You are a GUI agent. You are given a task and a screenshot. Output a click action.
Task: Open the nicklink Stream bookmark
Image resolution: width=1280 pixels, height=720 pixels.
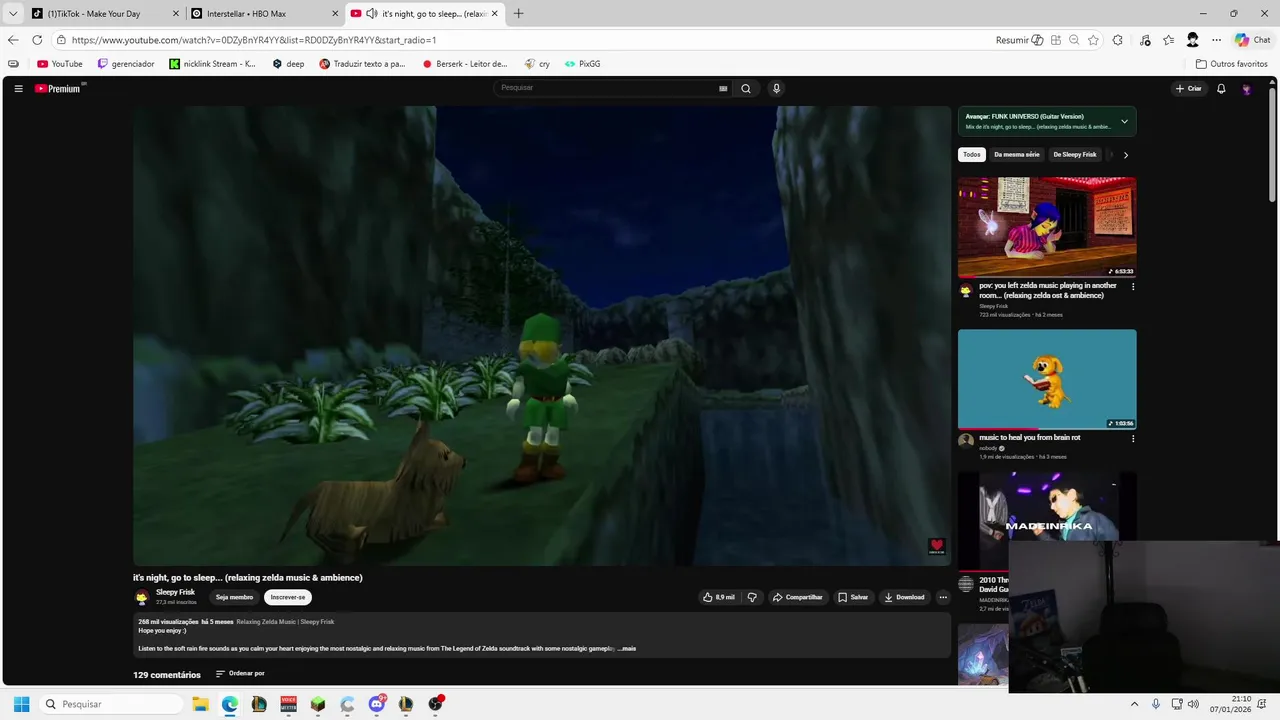[x=213, y=64]
